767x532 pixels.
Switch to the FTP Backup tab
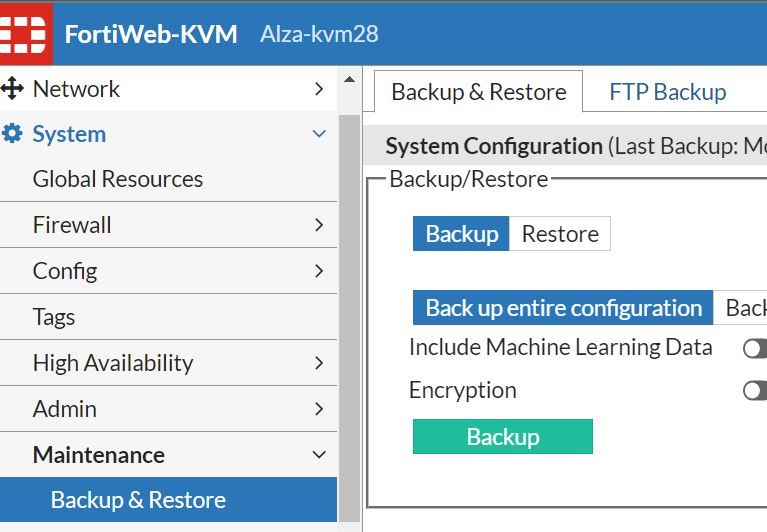(667, 93)
